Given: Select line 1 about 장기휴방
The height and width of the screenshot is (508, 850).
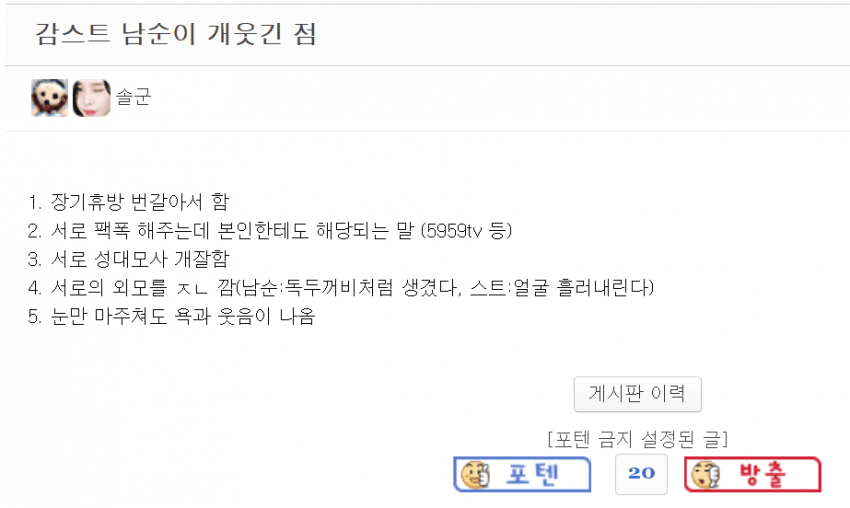Looking at the screenshot, I should click(x=129, y=202).
